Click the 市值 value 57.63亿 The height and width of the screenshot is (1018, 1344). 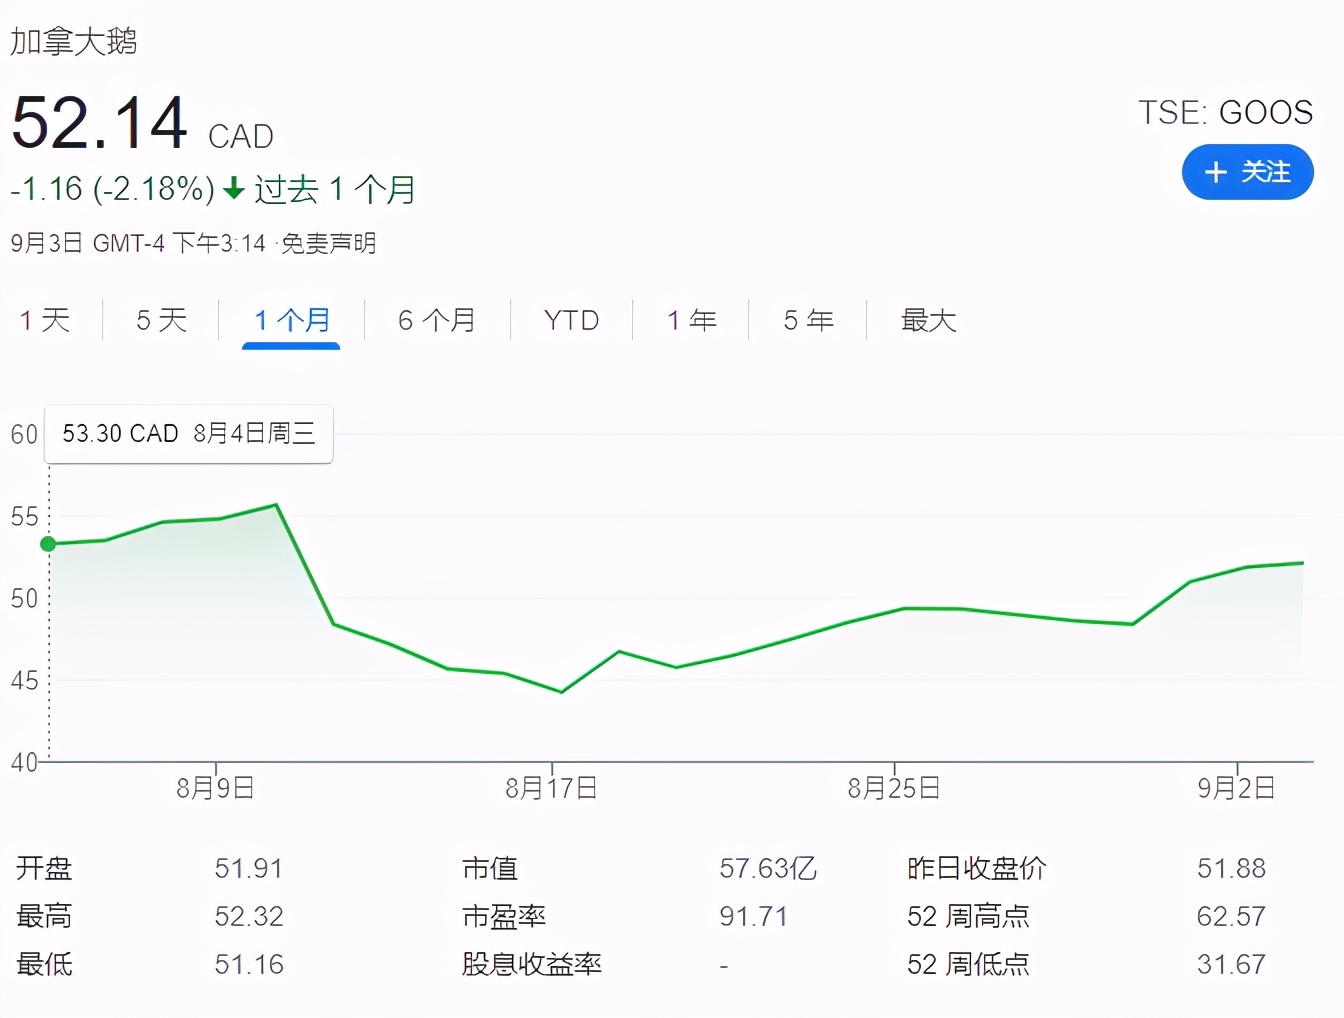pyautogui.click(x=768, y=868)
